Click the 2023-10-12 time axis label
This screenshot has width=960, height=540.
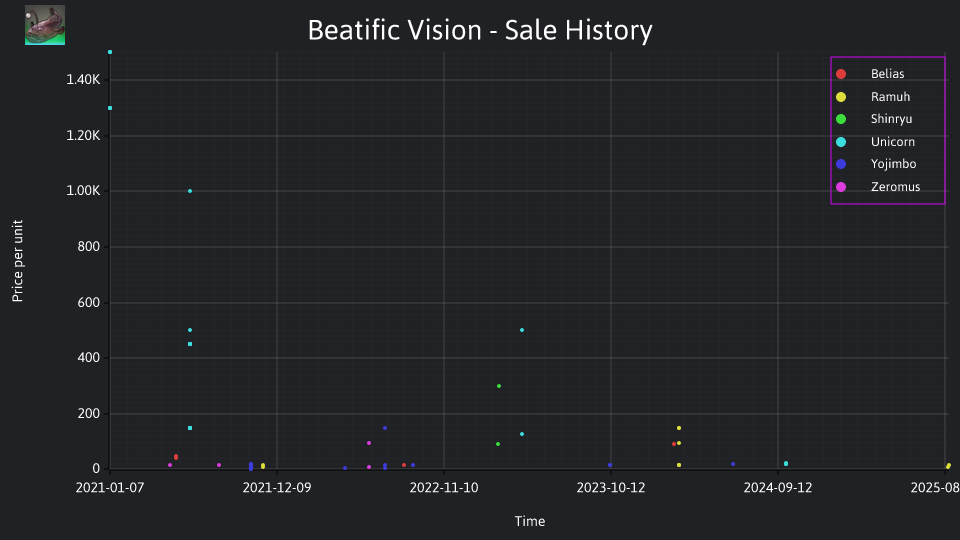[611, 488]
